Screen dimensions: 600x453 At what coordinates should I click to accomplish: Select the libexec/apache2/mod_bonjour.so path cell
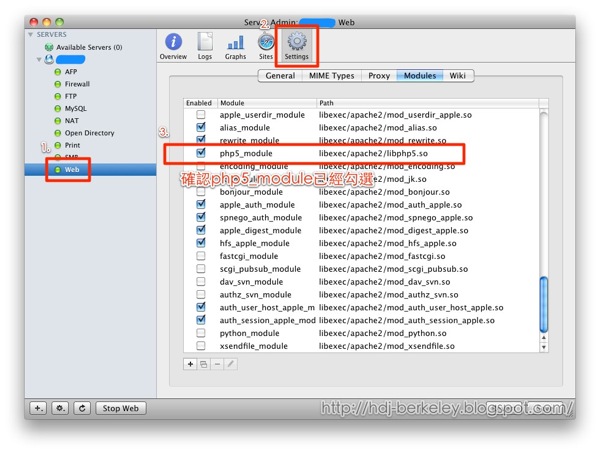pyautogui.click(x=384, y=192)
